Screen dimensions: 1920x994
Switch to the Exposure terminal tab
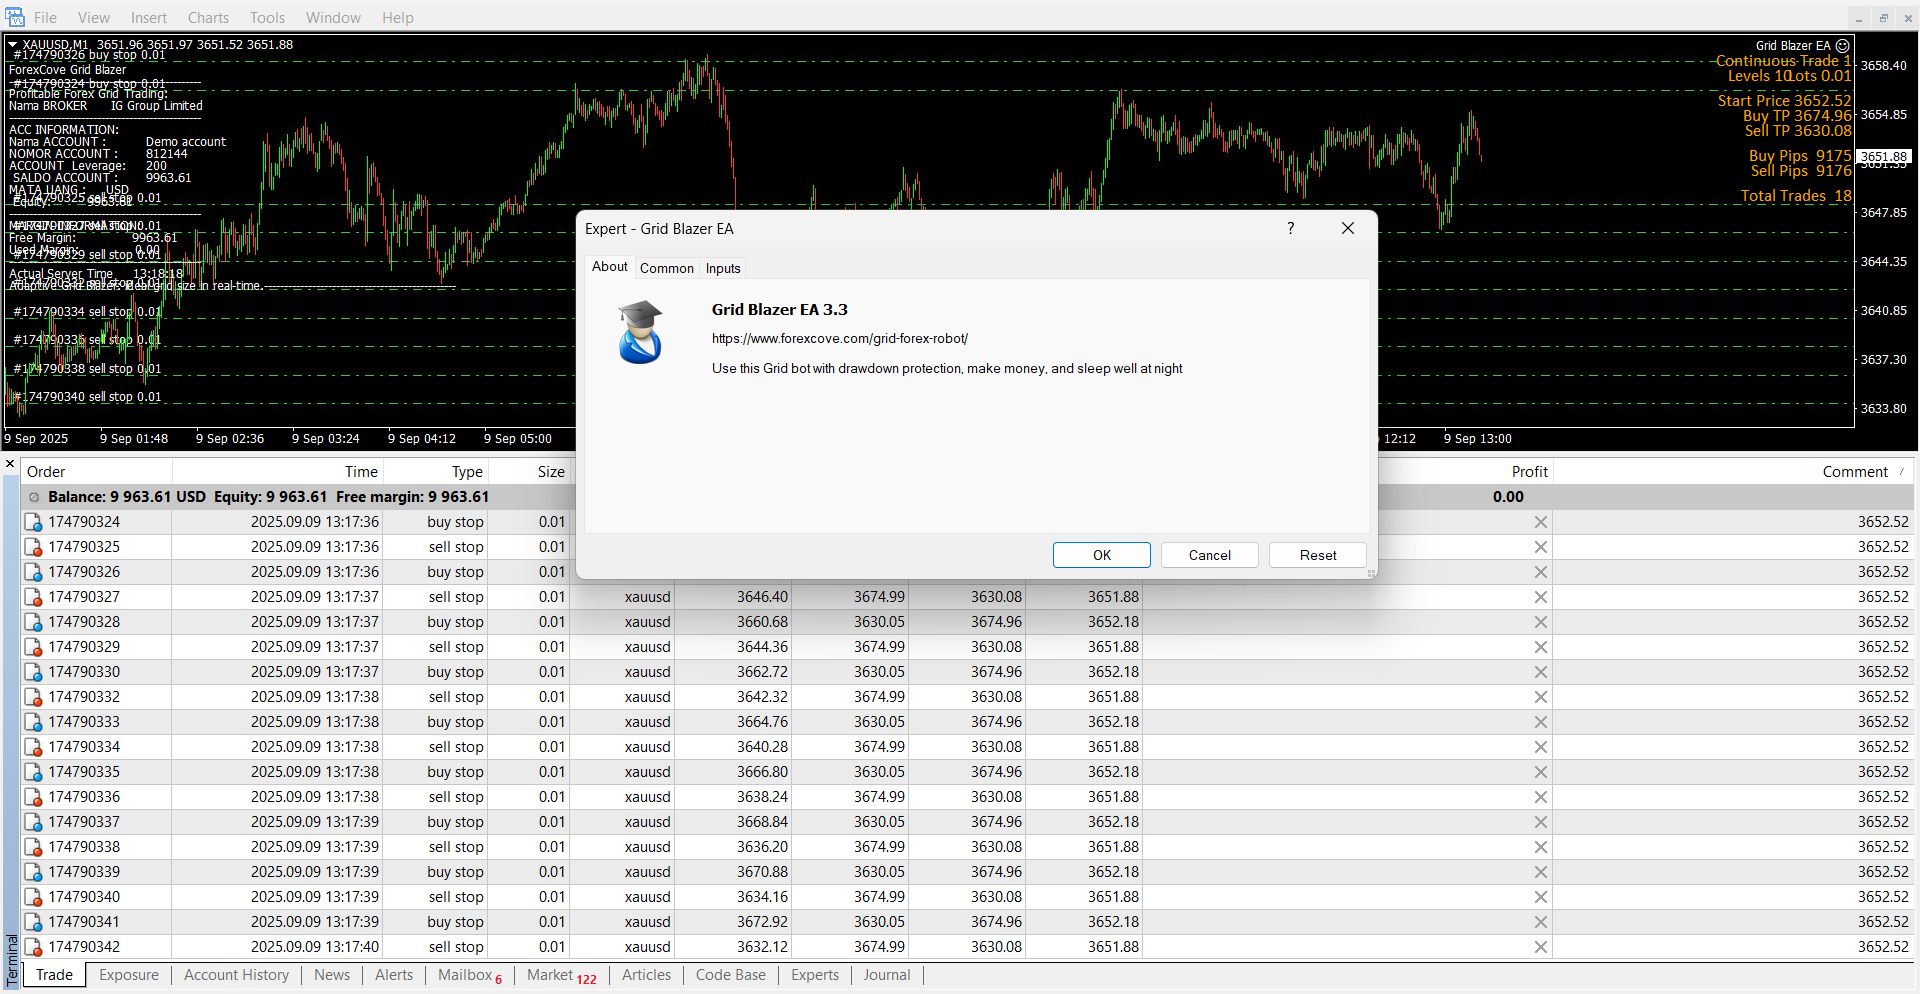coord(129,975)
